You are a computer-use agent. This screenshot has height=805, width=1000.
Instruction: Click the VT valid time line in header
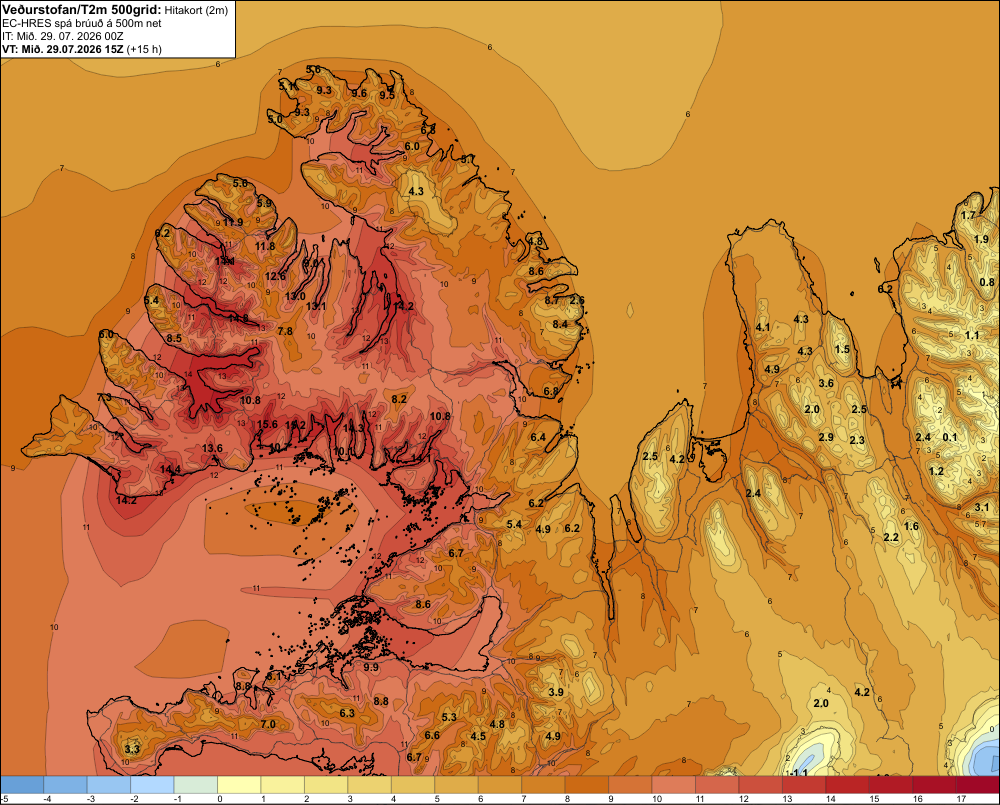(82, 49)
